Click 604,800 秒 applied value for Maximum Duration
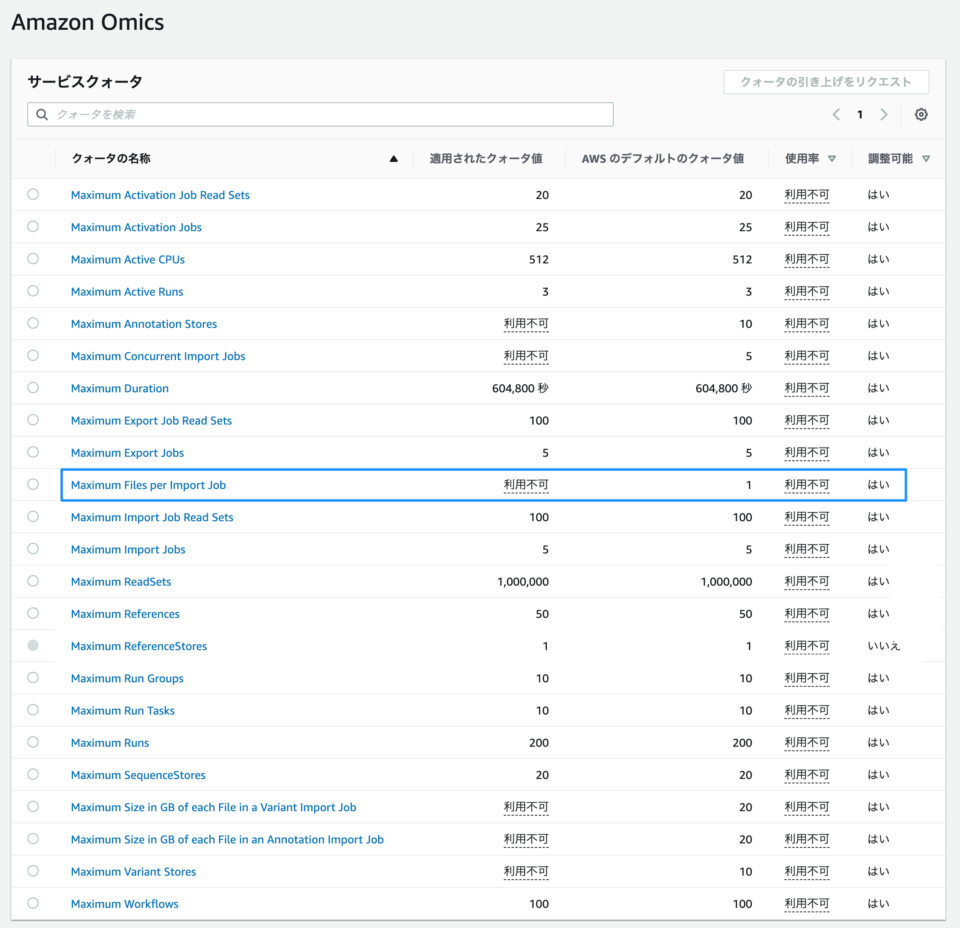This screenshot has height=928, width=960. click(x=520, y=388)
